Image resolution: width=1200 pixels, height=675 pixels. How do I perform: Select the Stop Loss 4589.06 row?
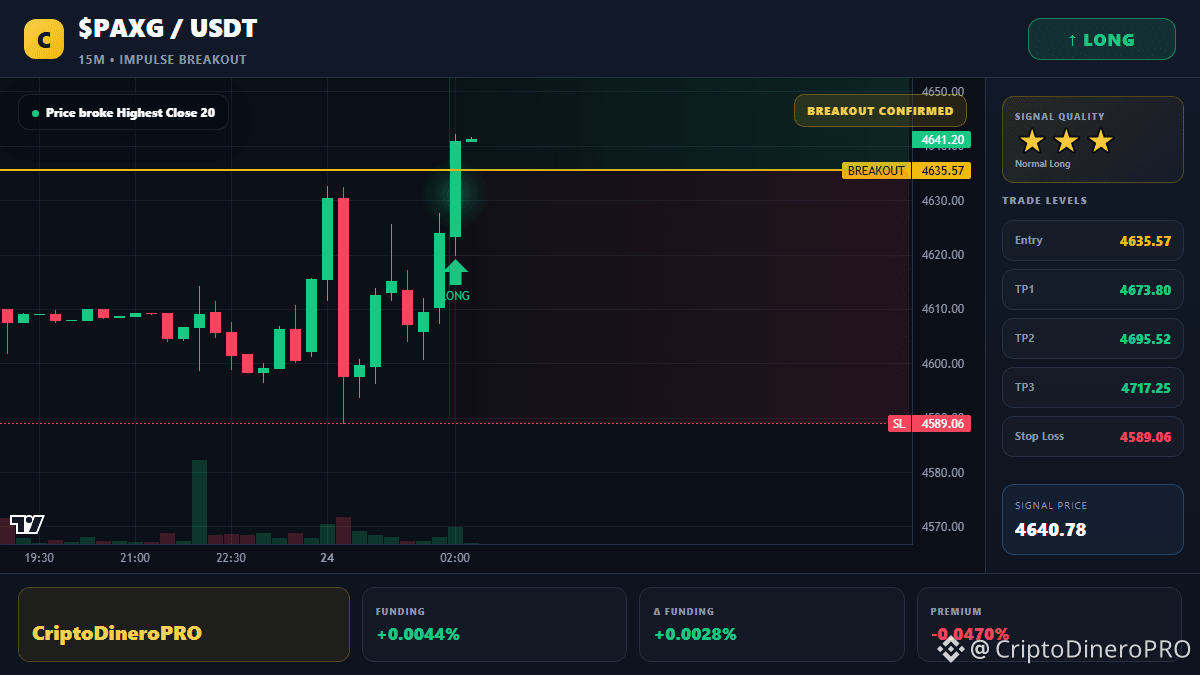tap(1093, 437)
